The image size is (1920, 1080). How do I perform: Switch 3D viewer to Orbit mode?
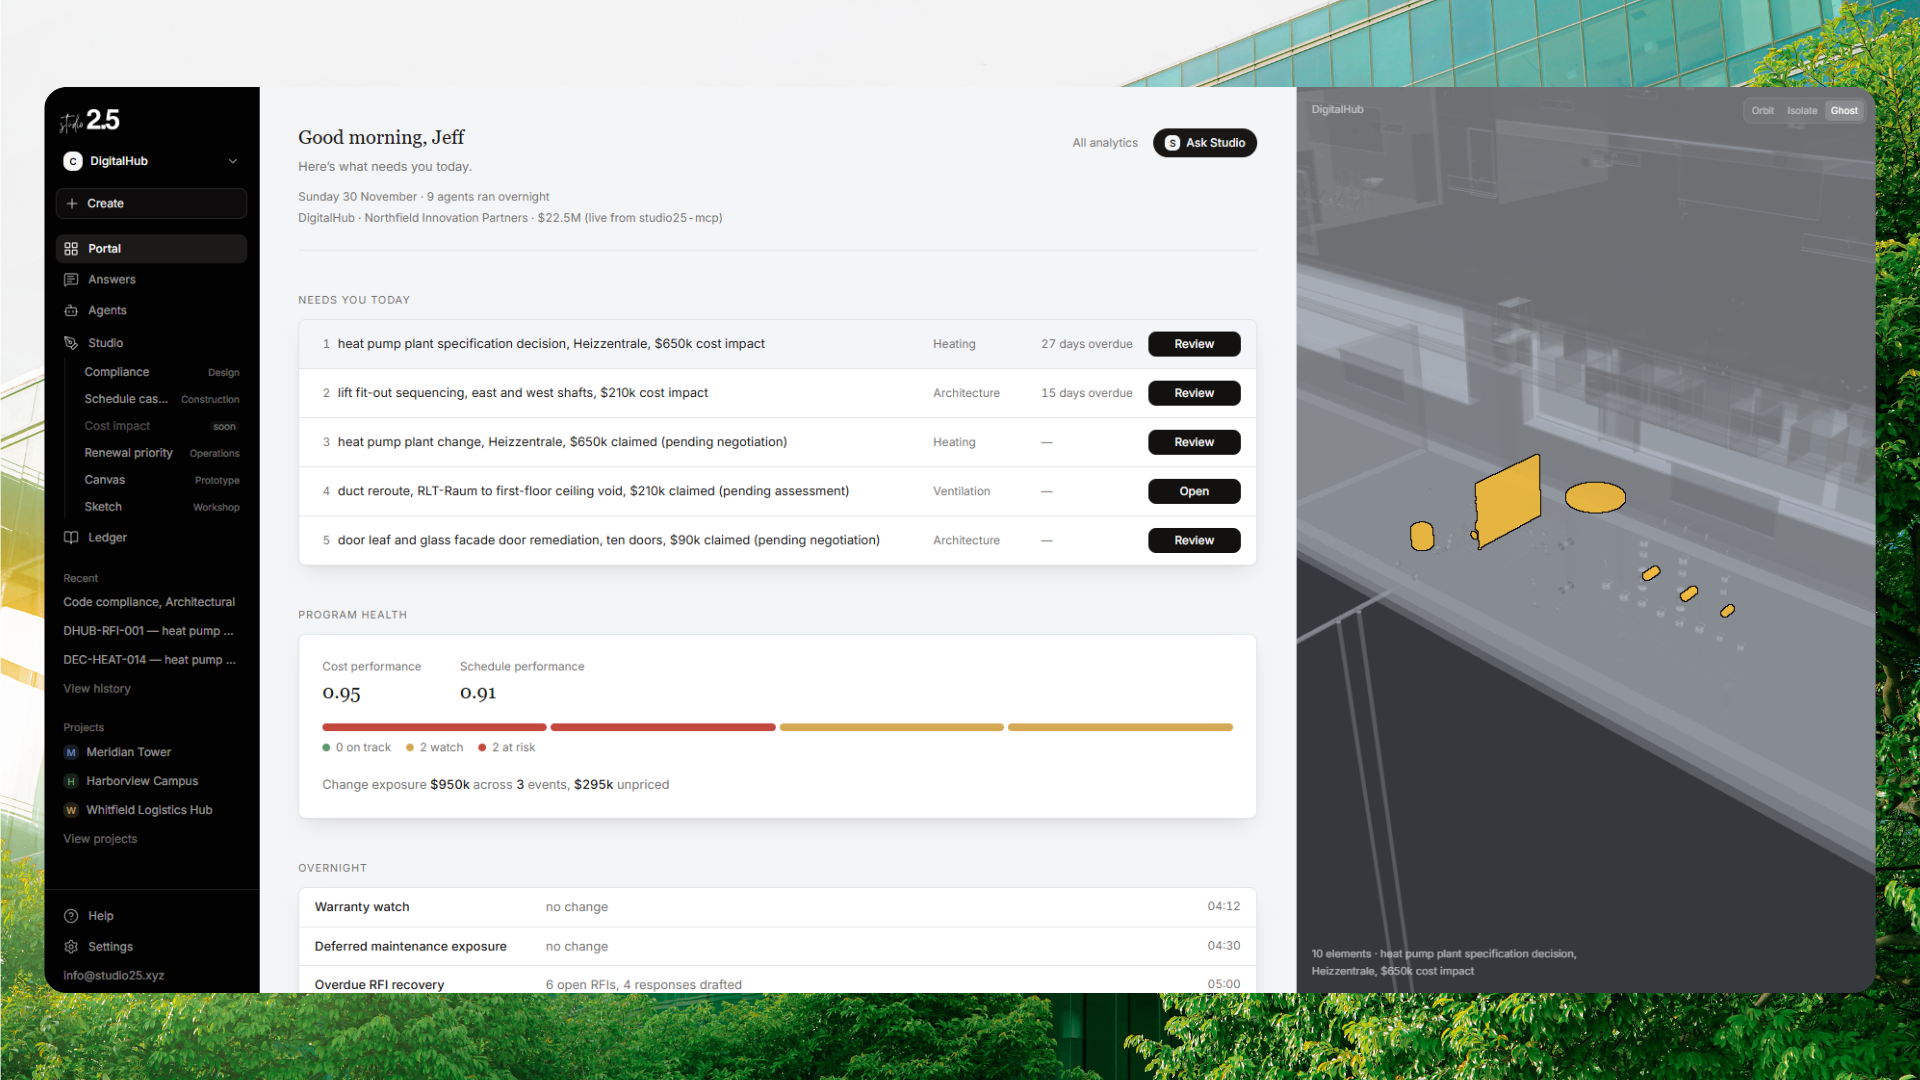tap(1763, 111)
